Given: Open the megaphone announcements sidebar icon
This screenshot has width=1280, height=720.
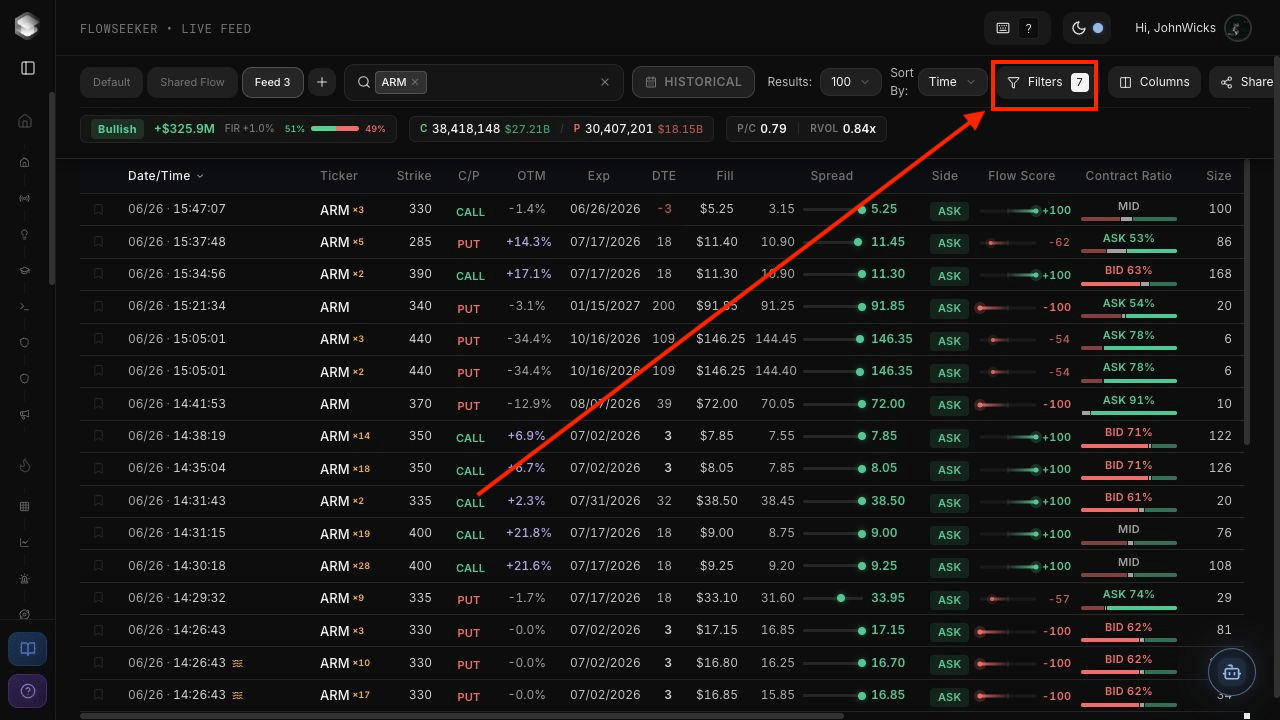Looking at the screenshot, I should 25,414.
